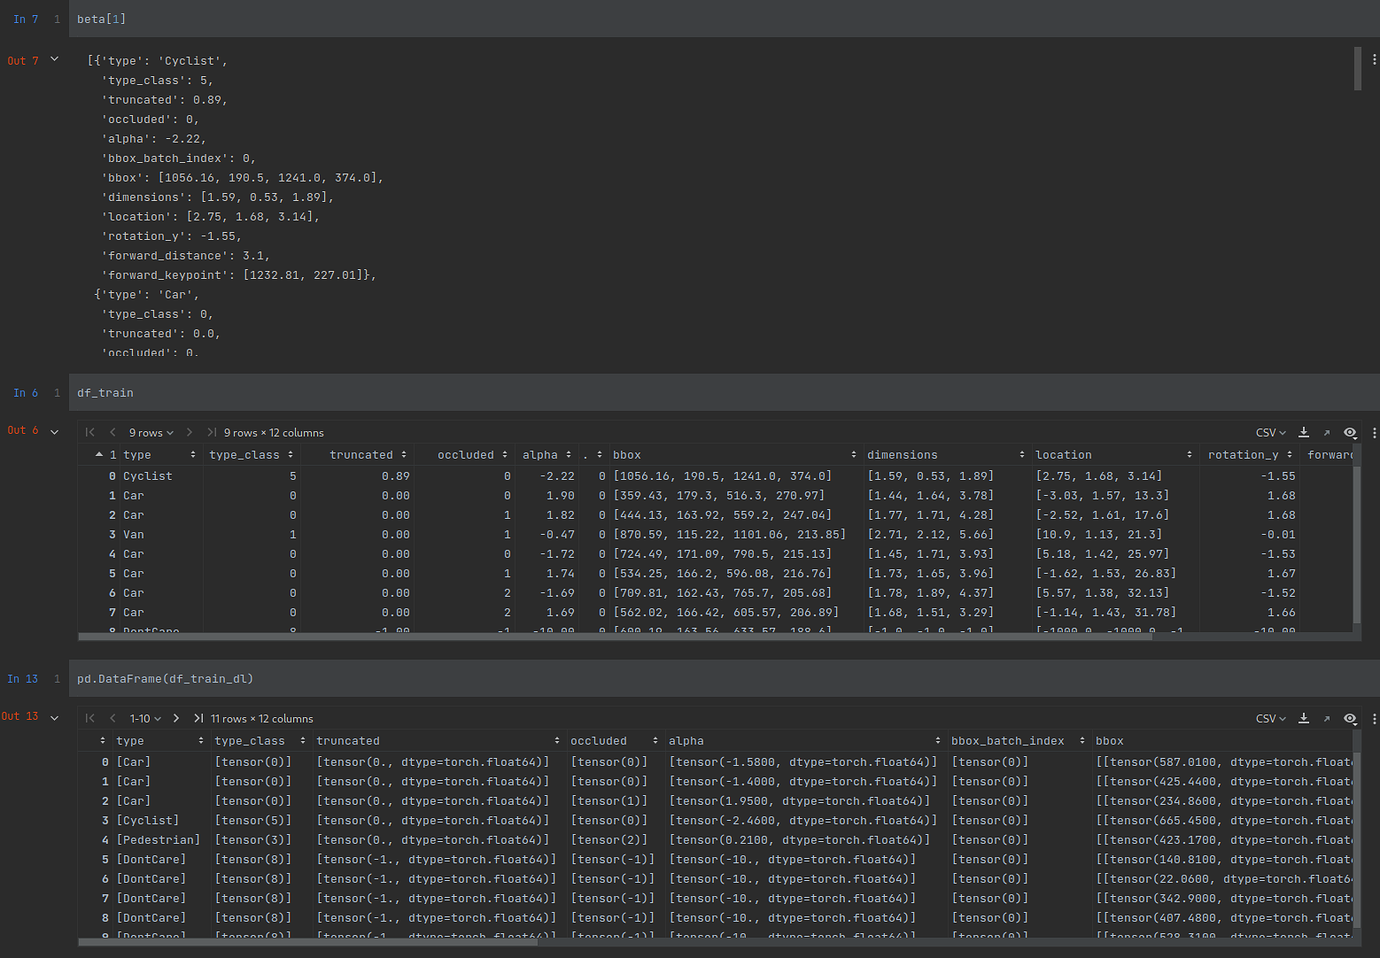
Task: Go to last page of df_train_dl table
Action: point(197,717)
